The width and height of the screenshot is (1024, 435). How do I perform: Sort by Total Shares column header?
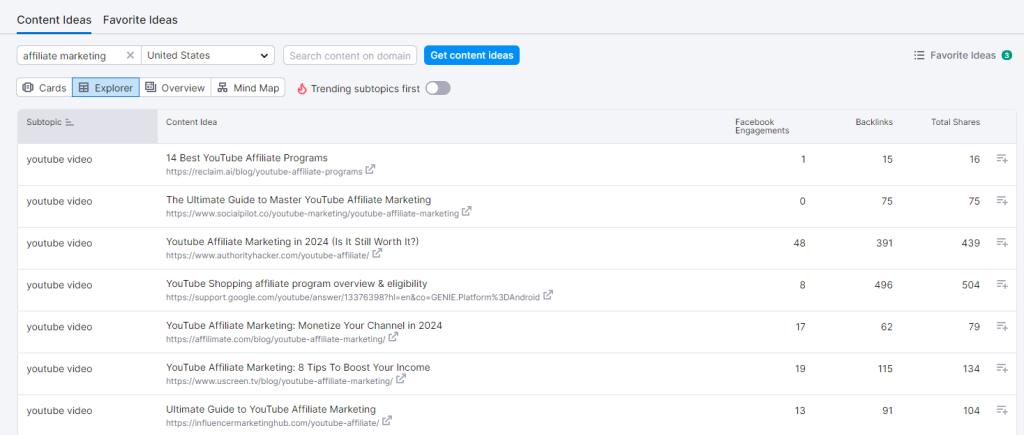point(955,122)
